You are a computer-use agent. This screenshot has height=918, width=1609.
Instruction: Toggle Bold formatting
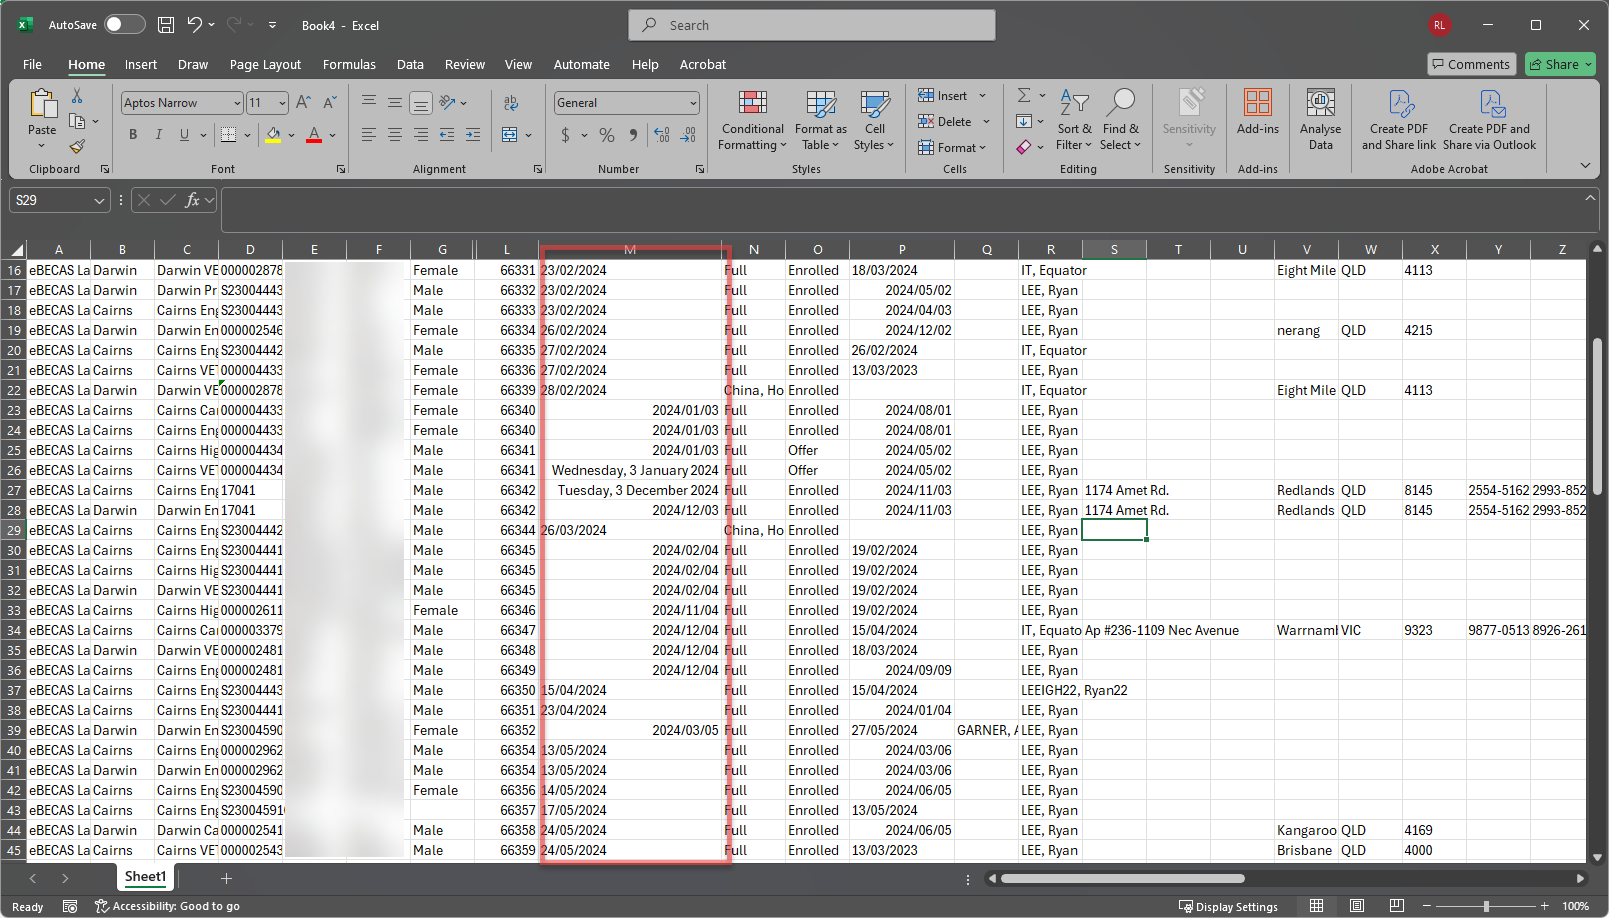point(133,135)
